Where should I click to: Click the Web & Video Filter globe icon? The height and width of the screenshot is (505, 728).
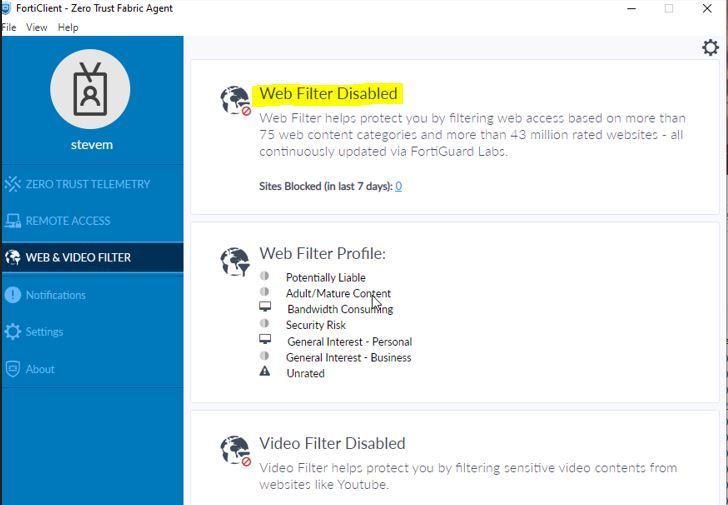(13, 257)
